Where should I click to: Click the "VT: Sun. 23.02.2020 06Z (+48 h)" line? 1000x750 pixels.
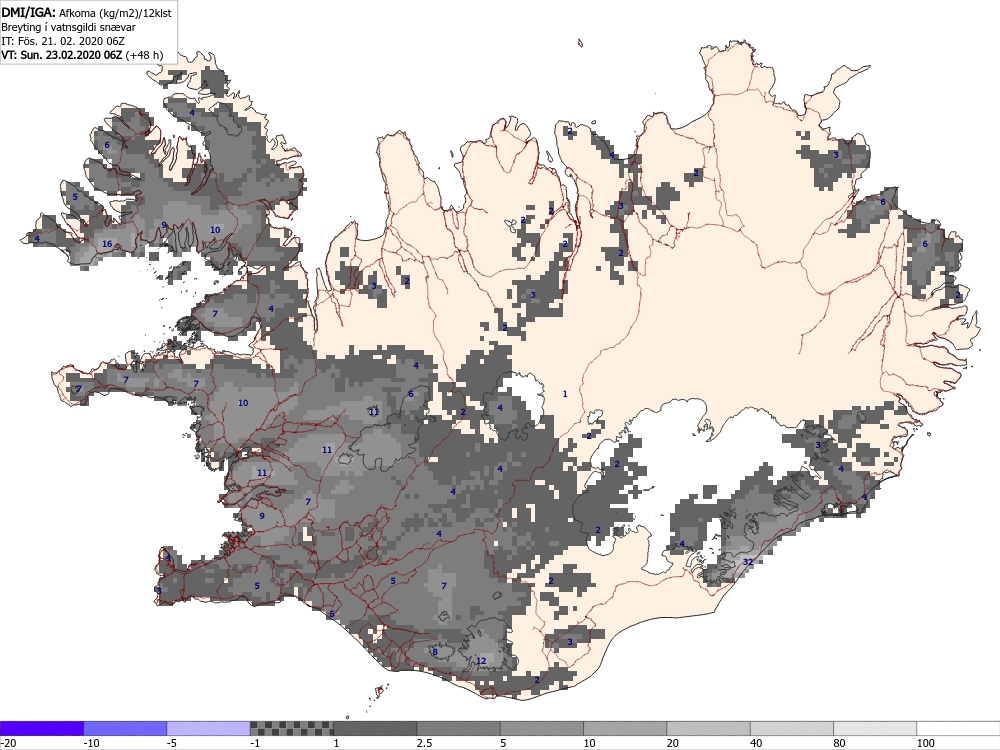pyautogui.click(x=82, y=55)
